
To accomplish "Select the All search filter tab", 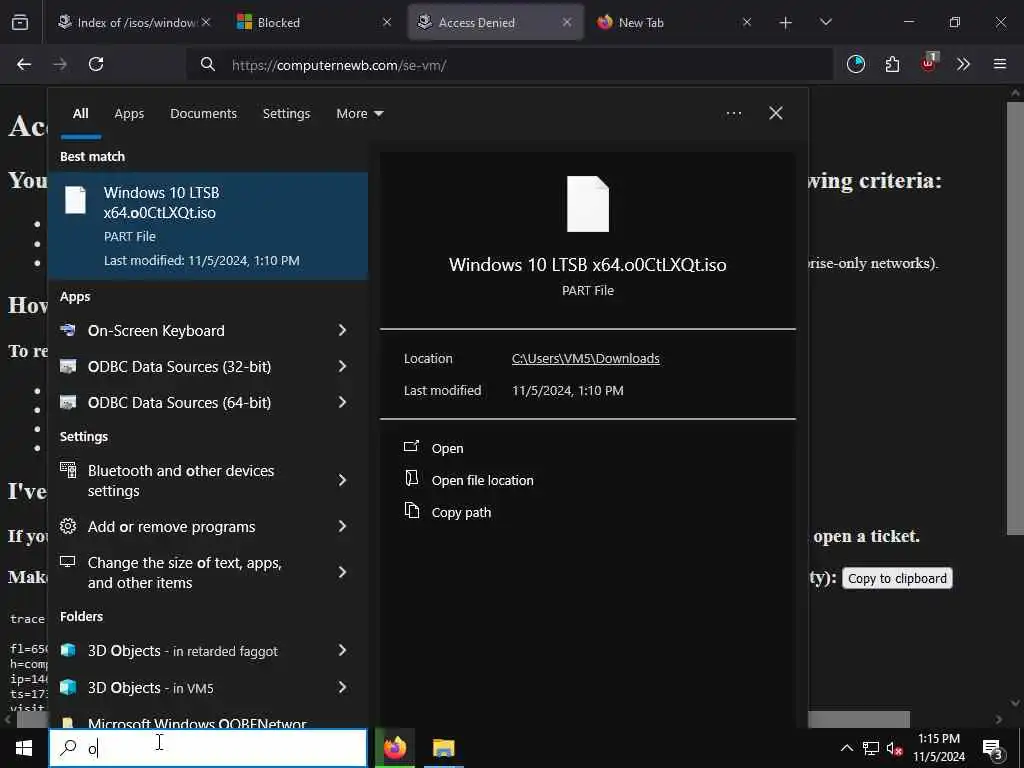I will click(x=80, y=114).
